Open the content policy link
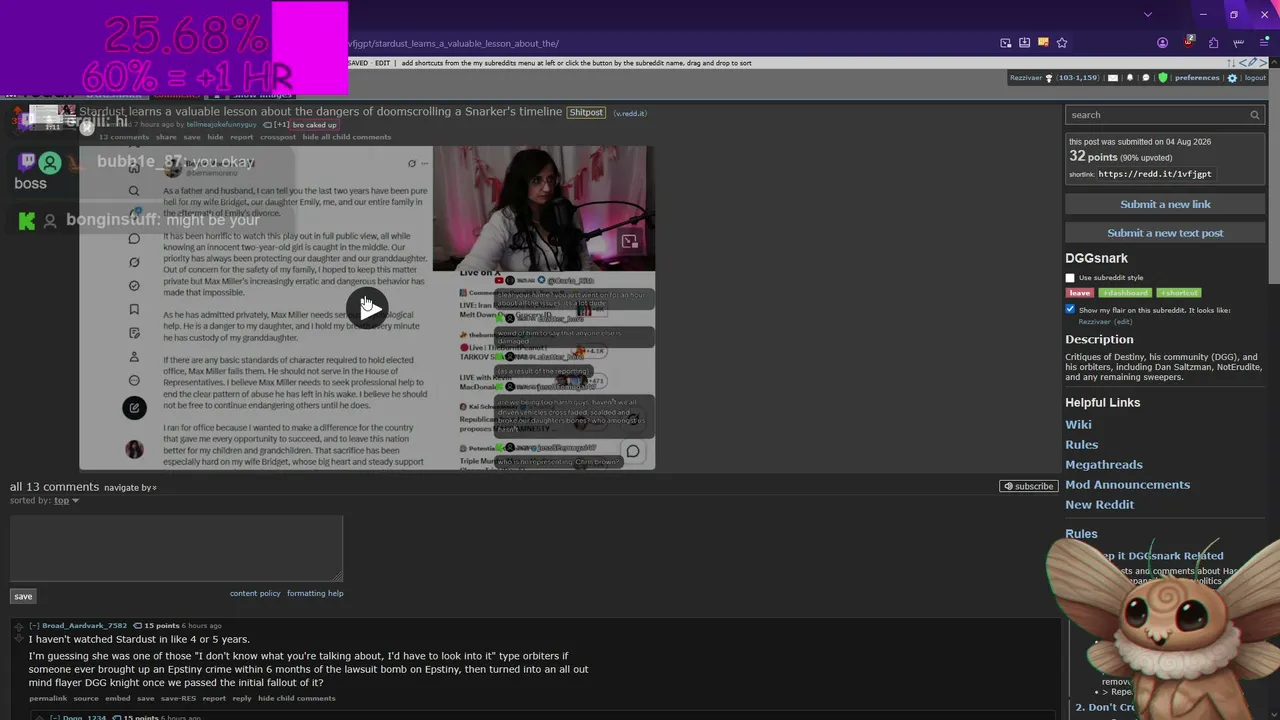 pos(255,593)
